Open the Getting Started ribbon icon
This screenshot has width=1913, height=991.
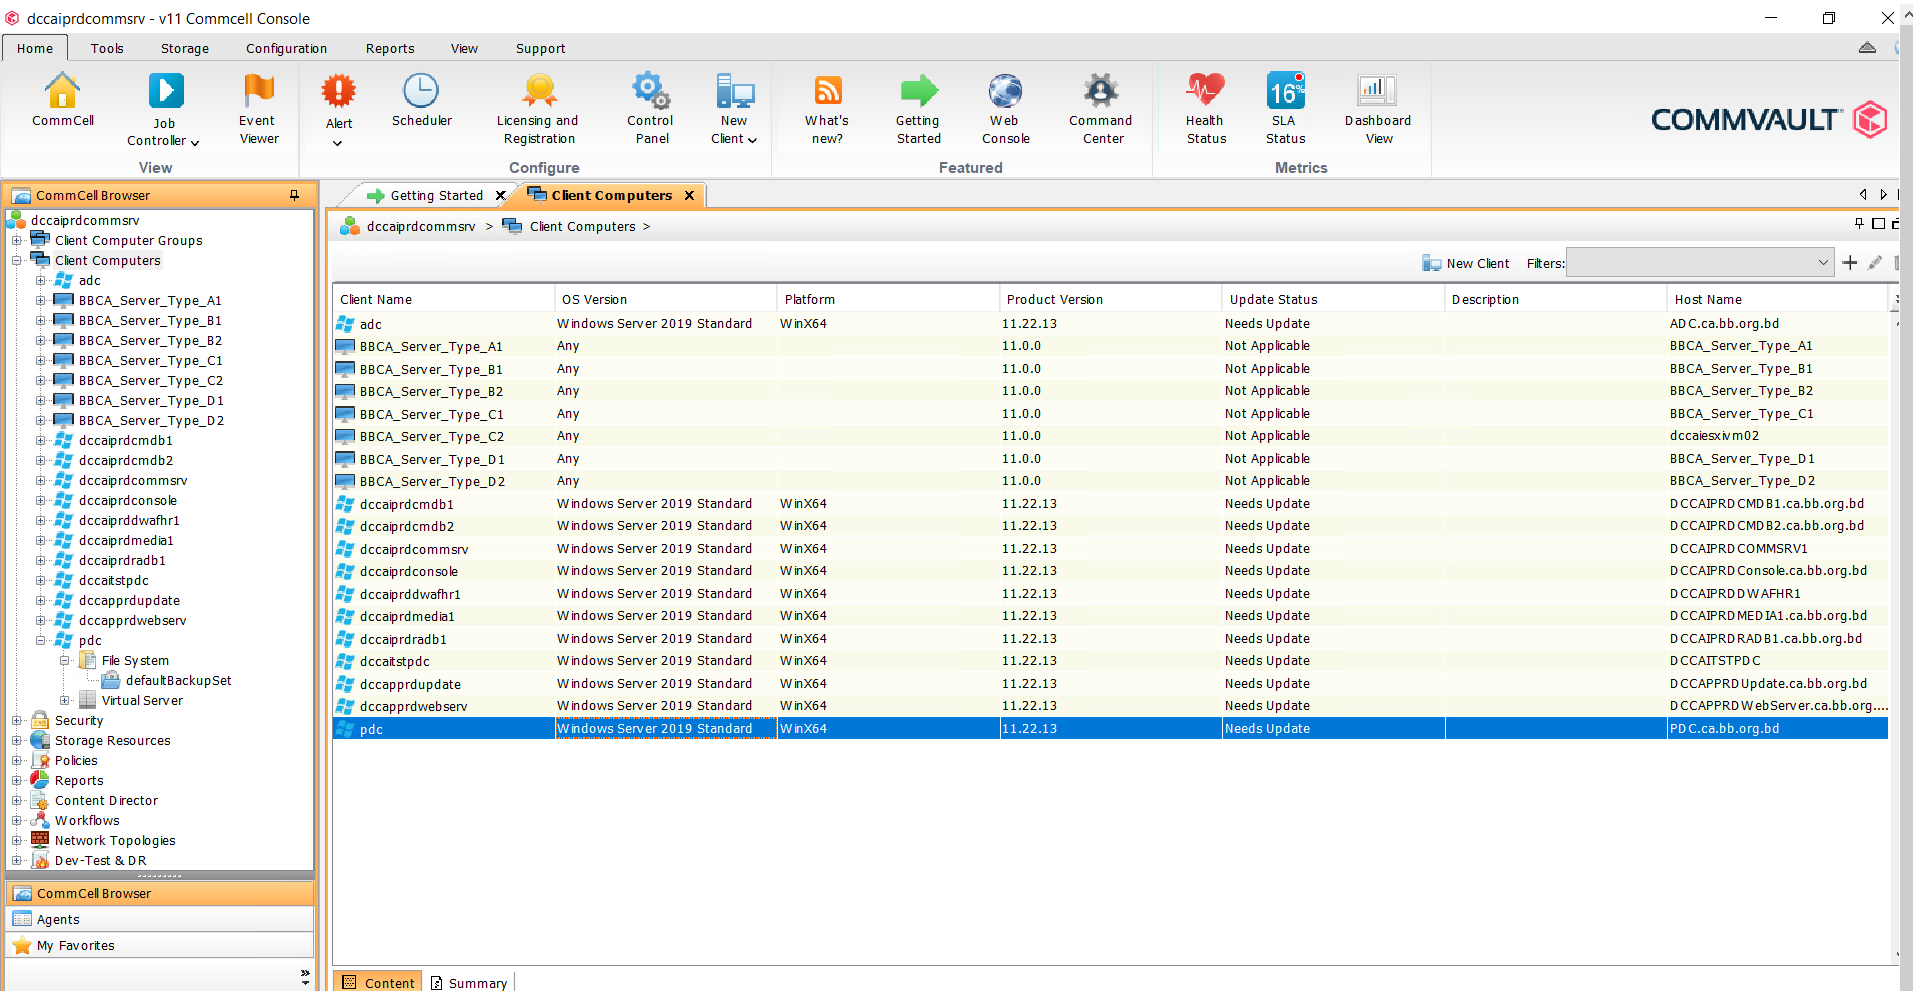point(918,109)
